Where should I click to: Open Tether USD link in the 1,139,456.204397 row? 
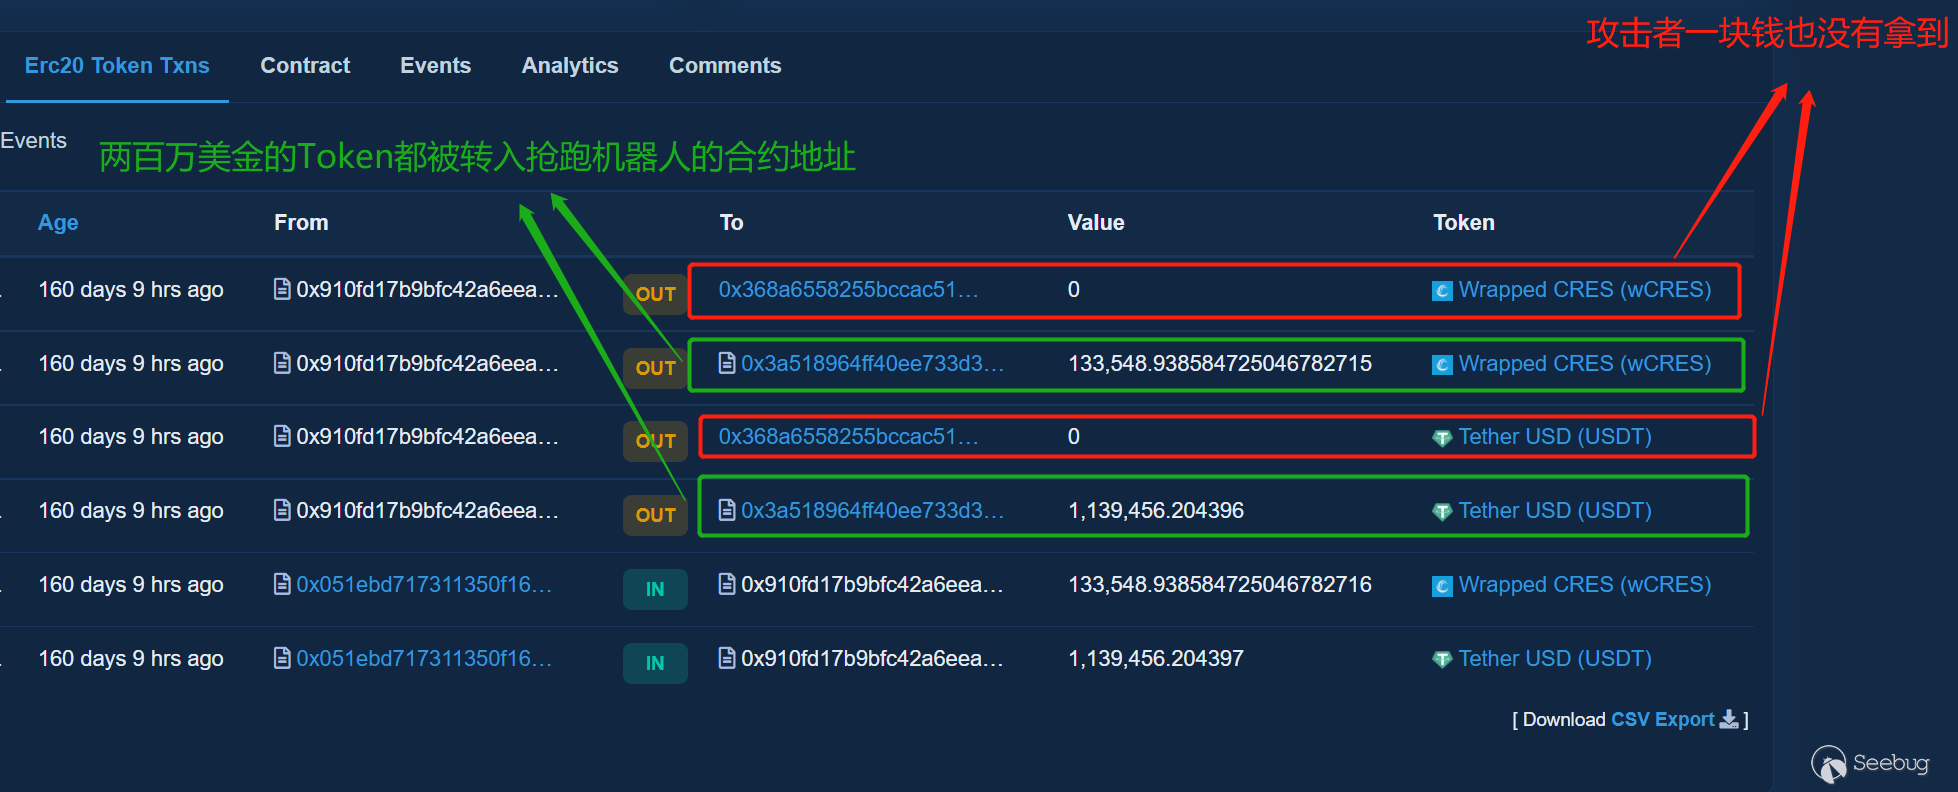(x=1555, y=658)
